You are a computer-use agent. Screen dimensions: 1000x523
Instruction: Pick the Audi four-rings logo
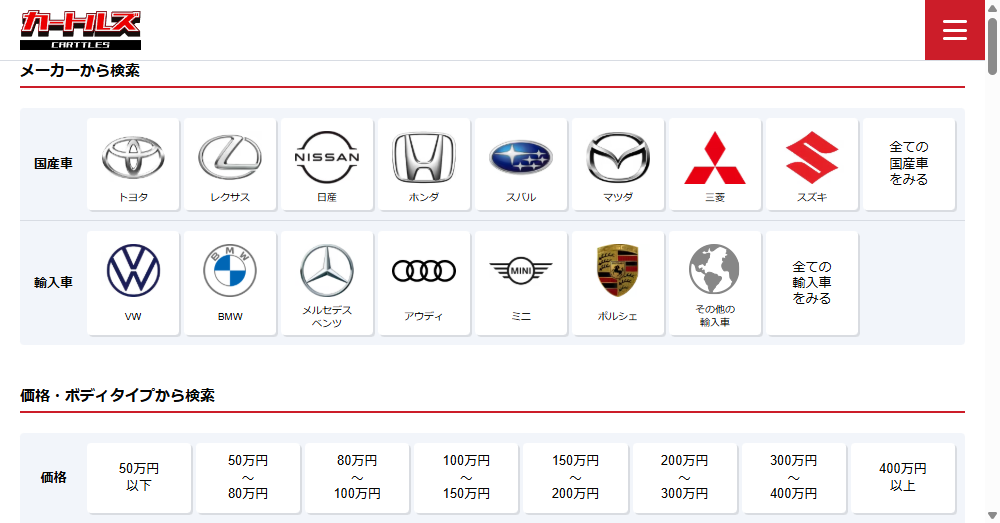tap(424, 271)
